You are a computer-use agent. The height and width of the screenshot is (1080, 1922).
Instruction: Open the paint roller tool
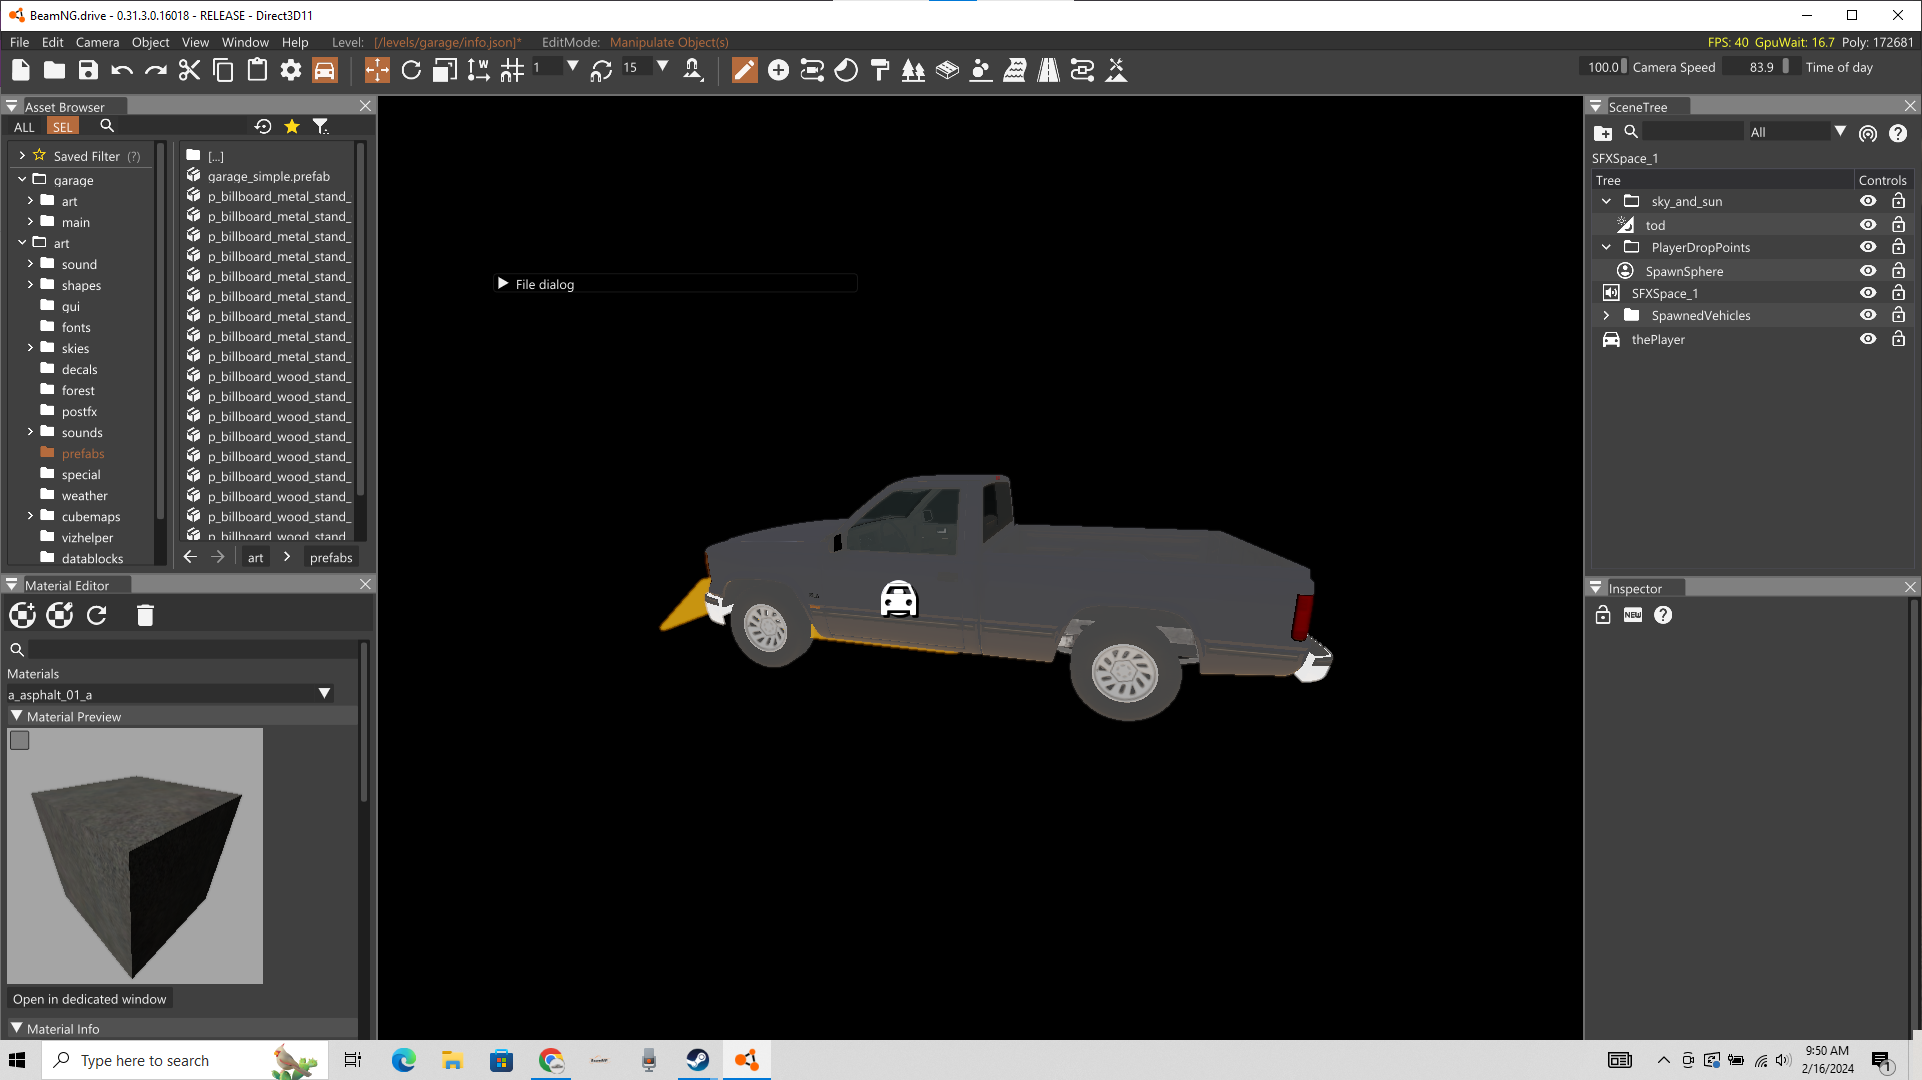(x=880, y=70)
